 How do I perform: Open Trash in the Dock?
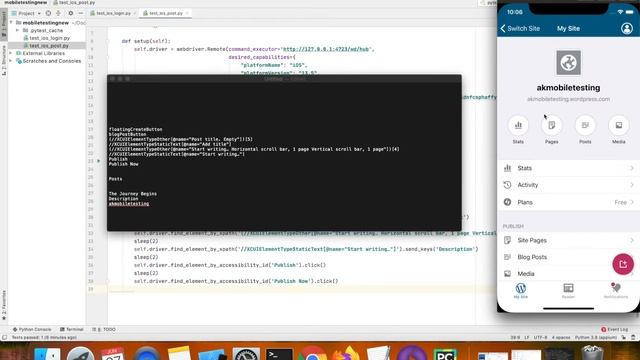tap(592, 353)
